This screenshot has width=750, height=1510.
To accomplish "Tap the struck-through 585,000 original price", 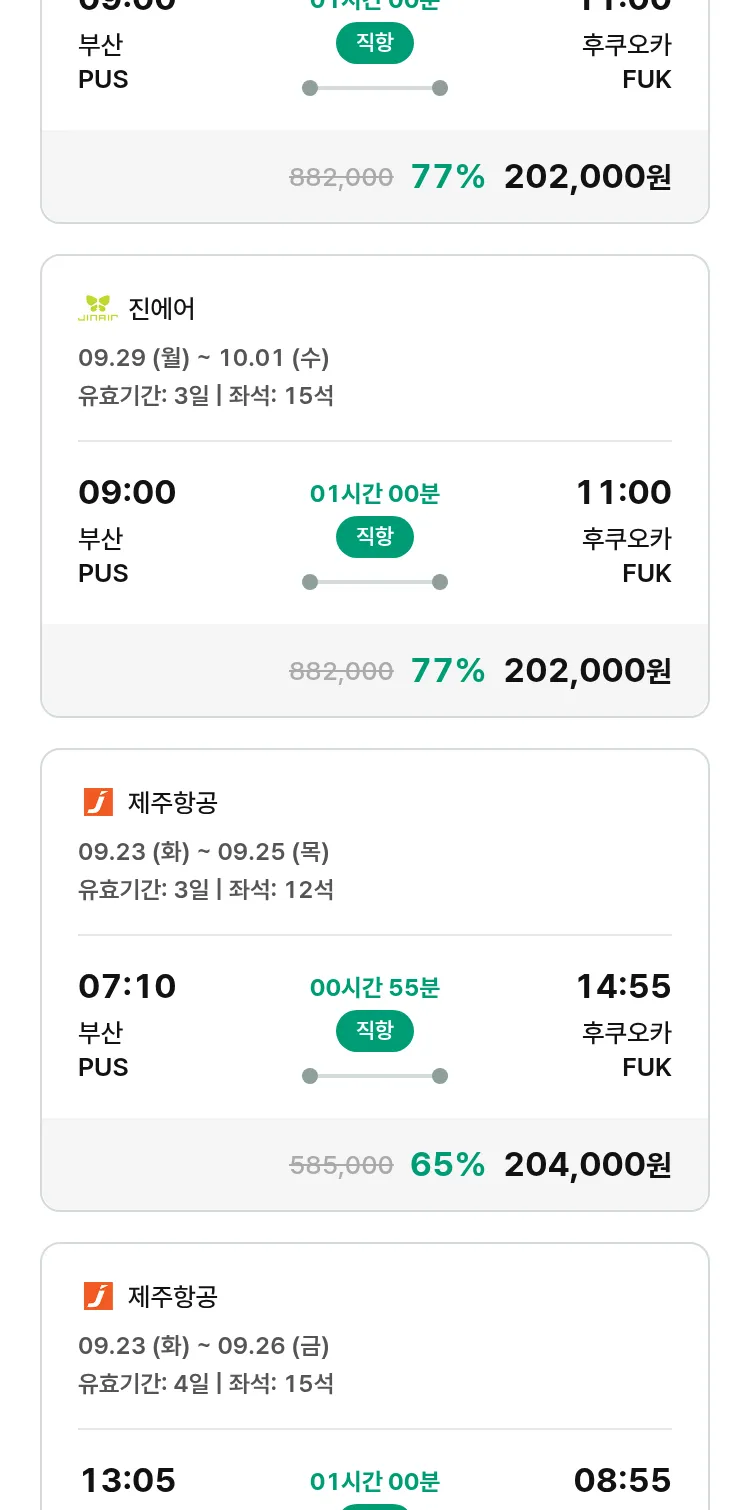I will pos(341,1165).
